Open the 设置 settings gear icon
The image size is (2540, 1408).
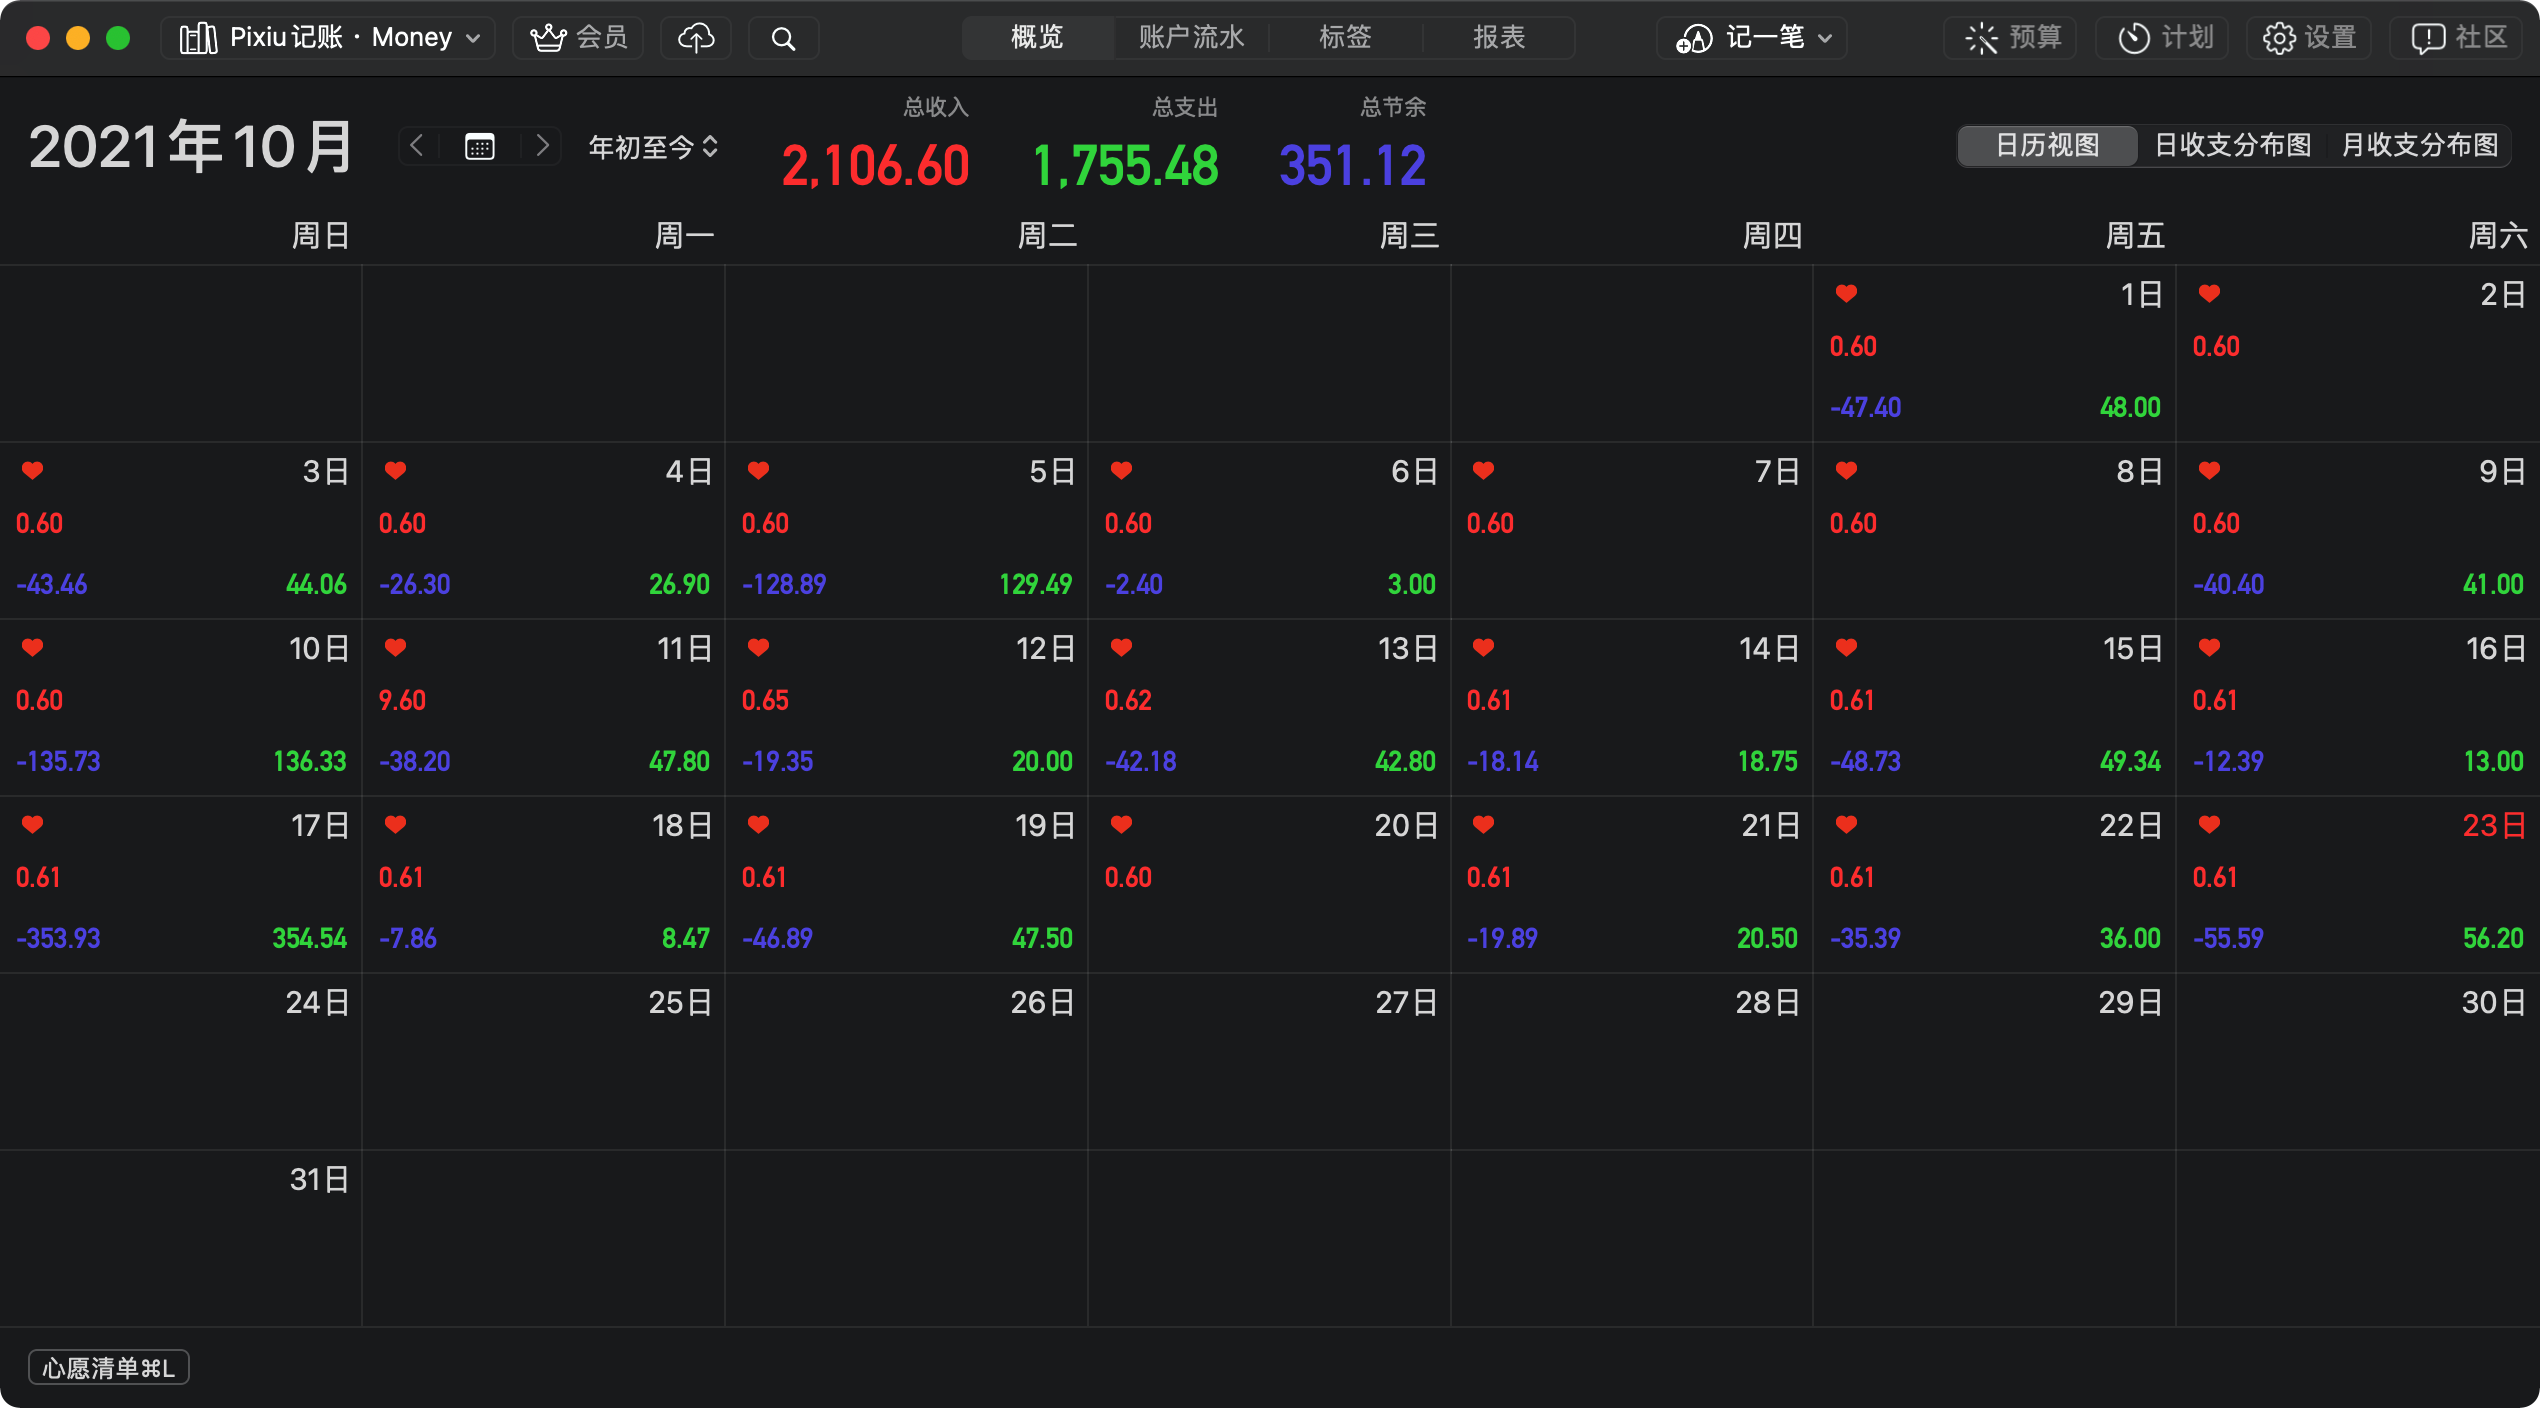[x=2280, y=38]
